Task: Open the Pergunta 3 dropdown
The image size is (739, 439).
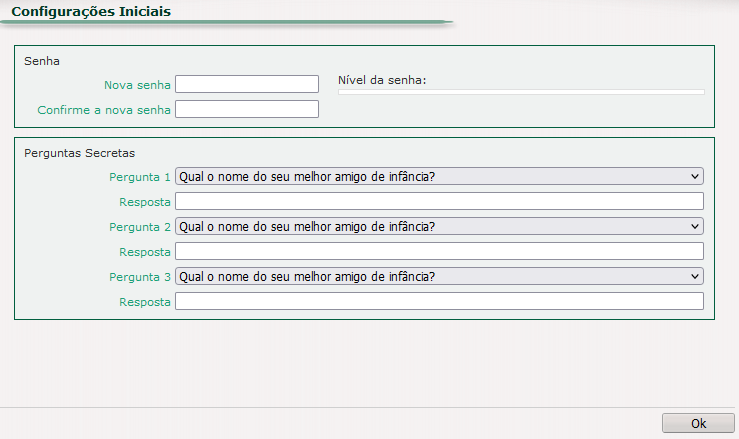Action: [439, 276]
